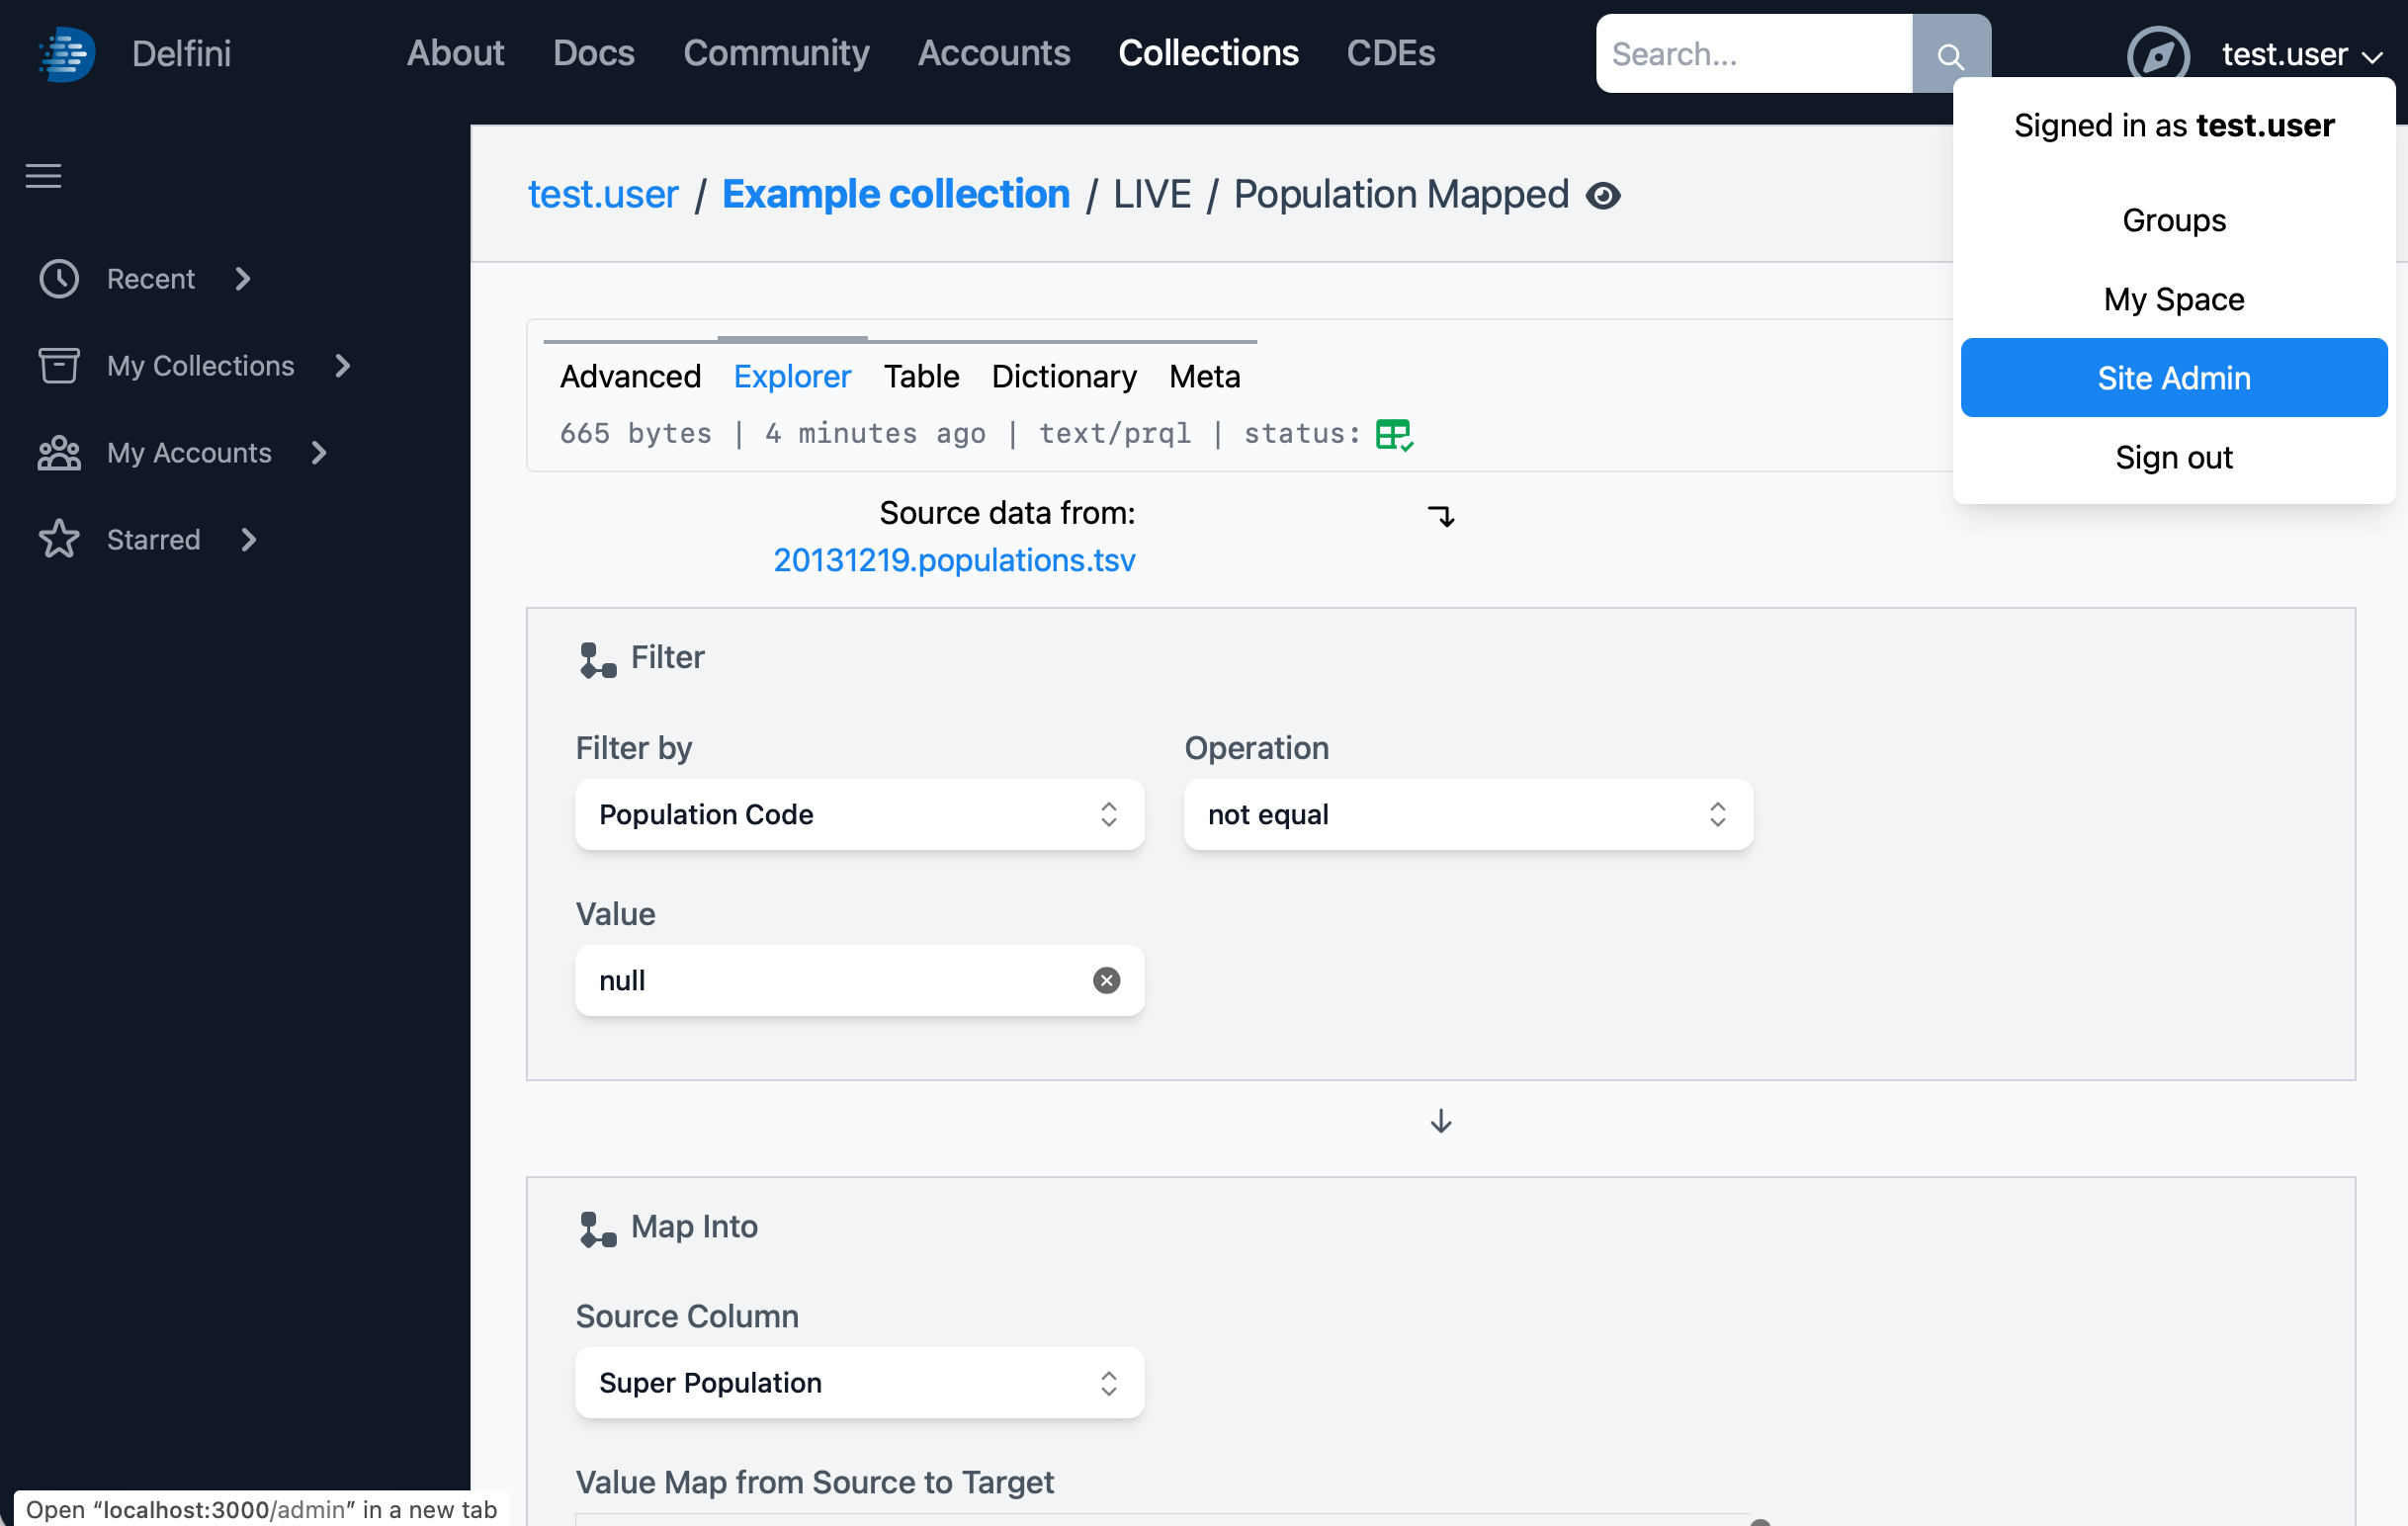
Task: Open the Operation not equal dropdown
Action: (x=1467, y=815)
